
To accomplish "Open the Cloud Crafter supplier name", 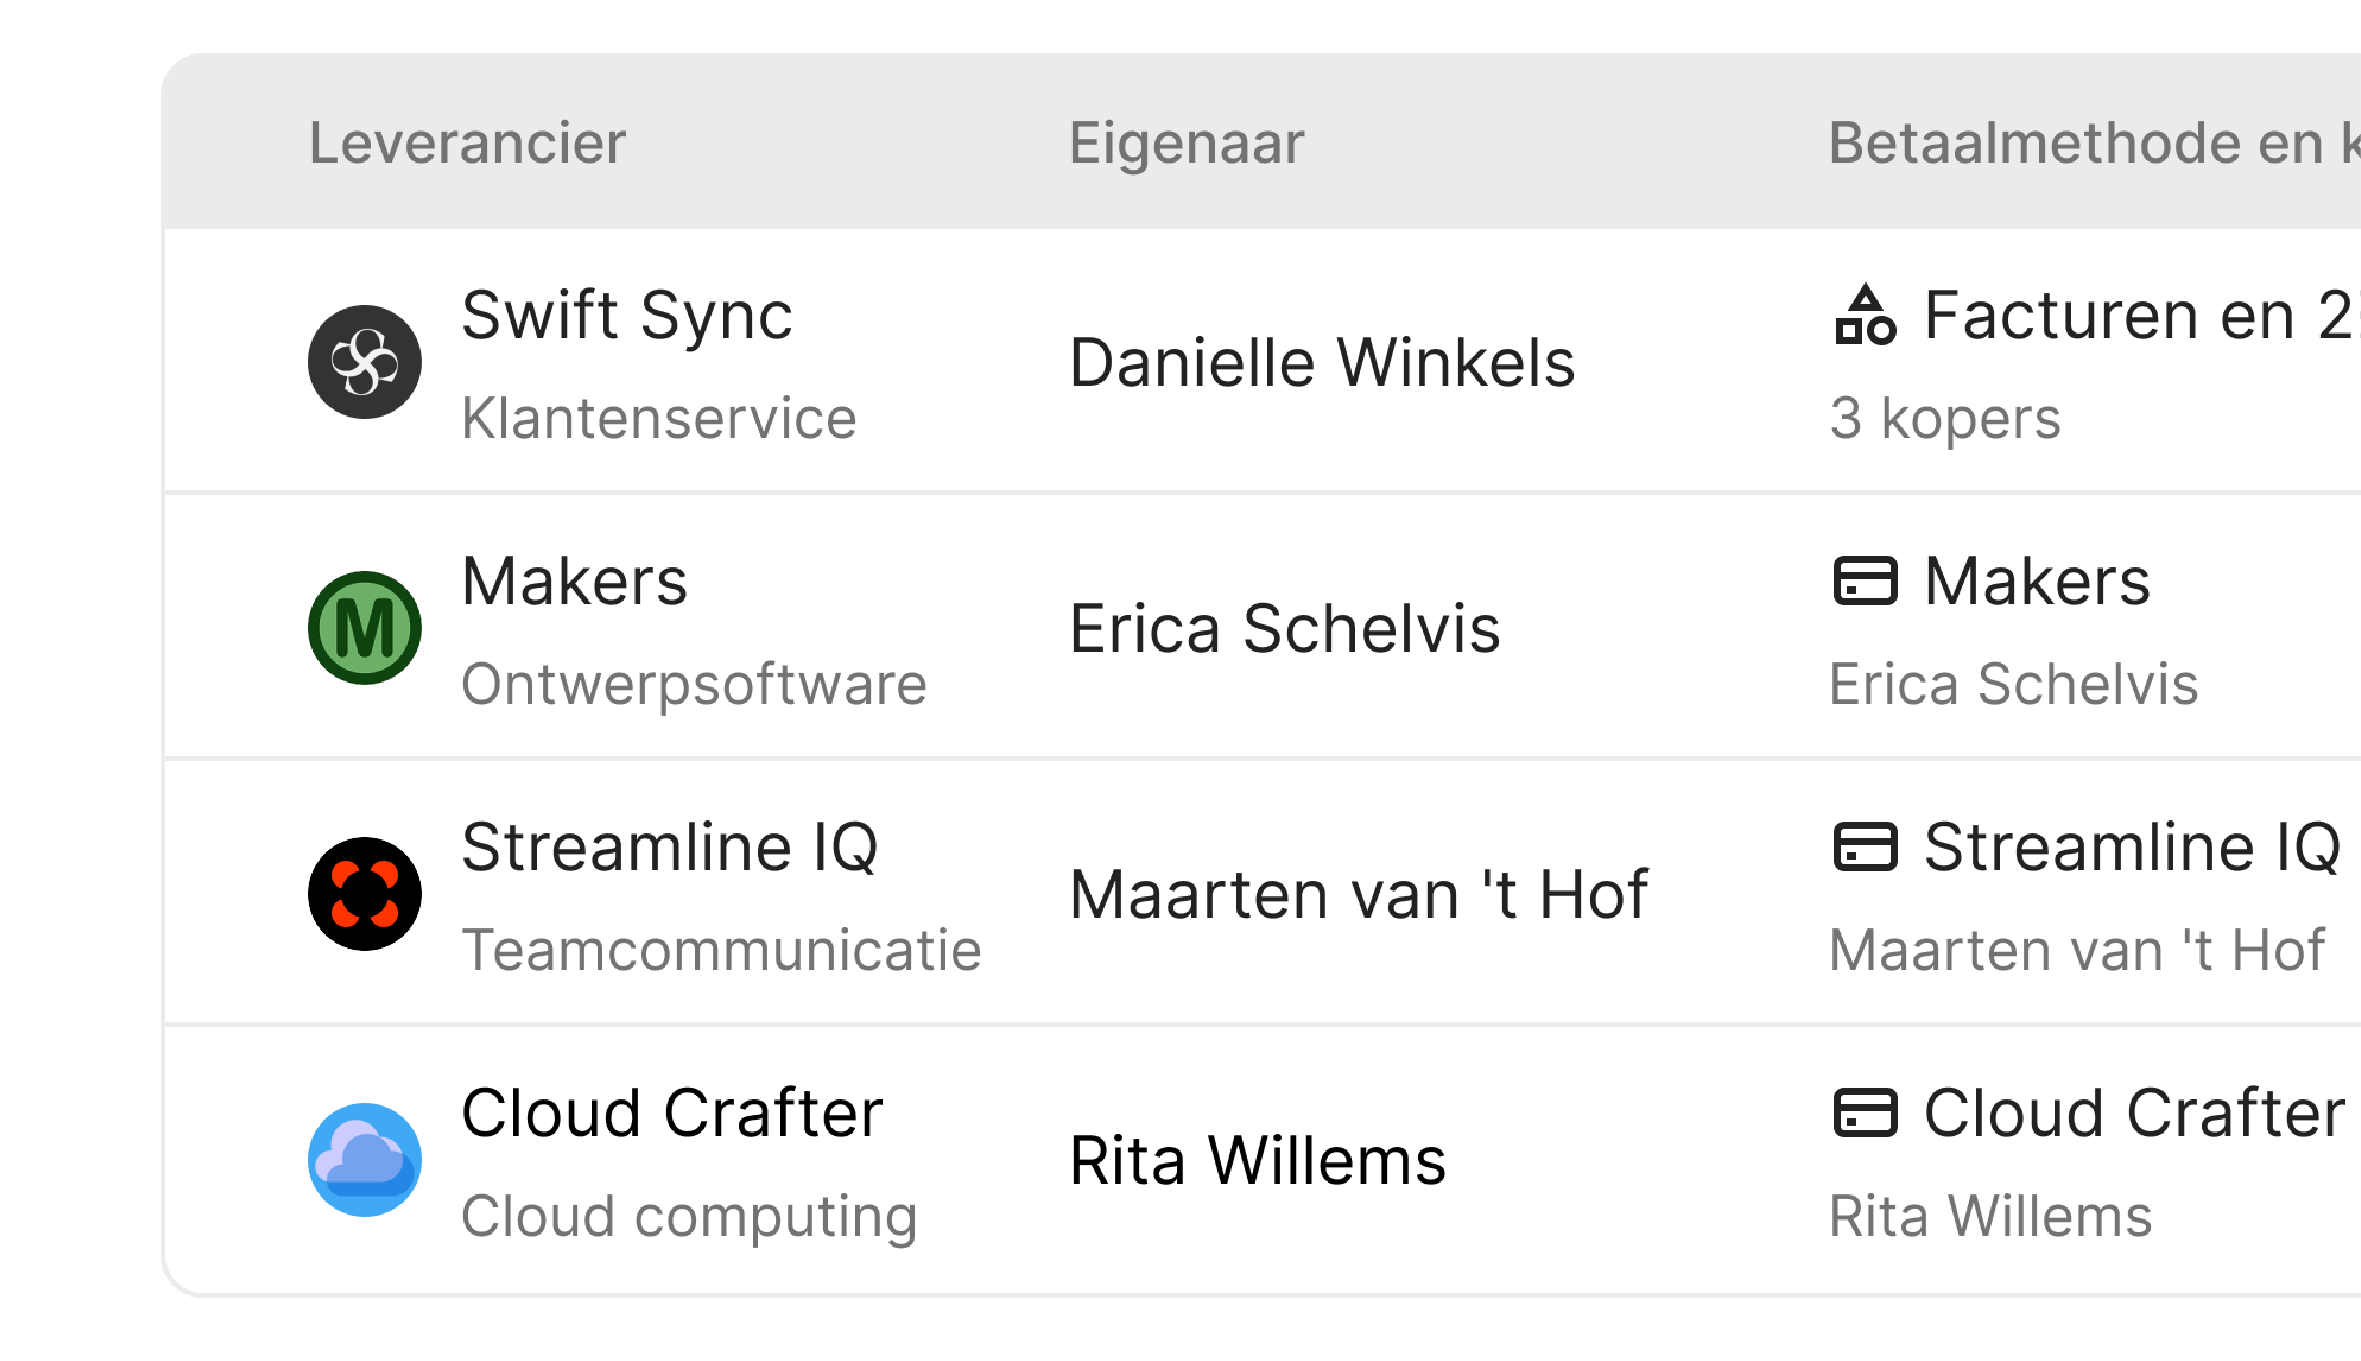I will pyautogui.click(x=672, y=1114).
